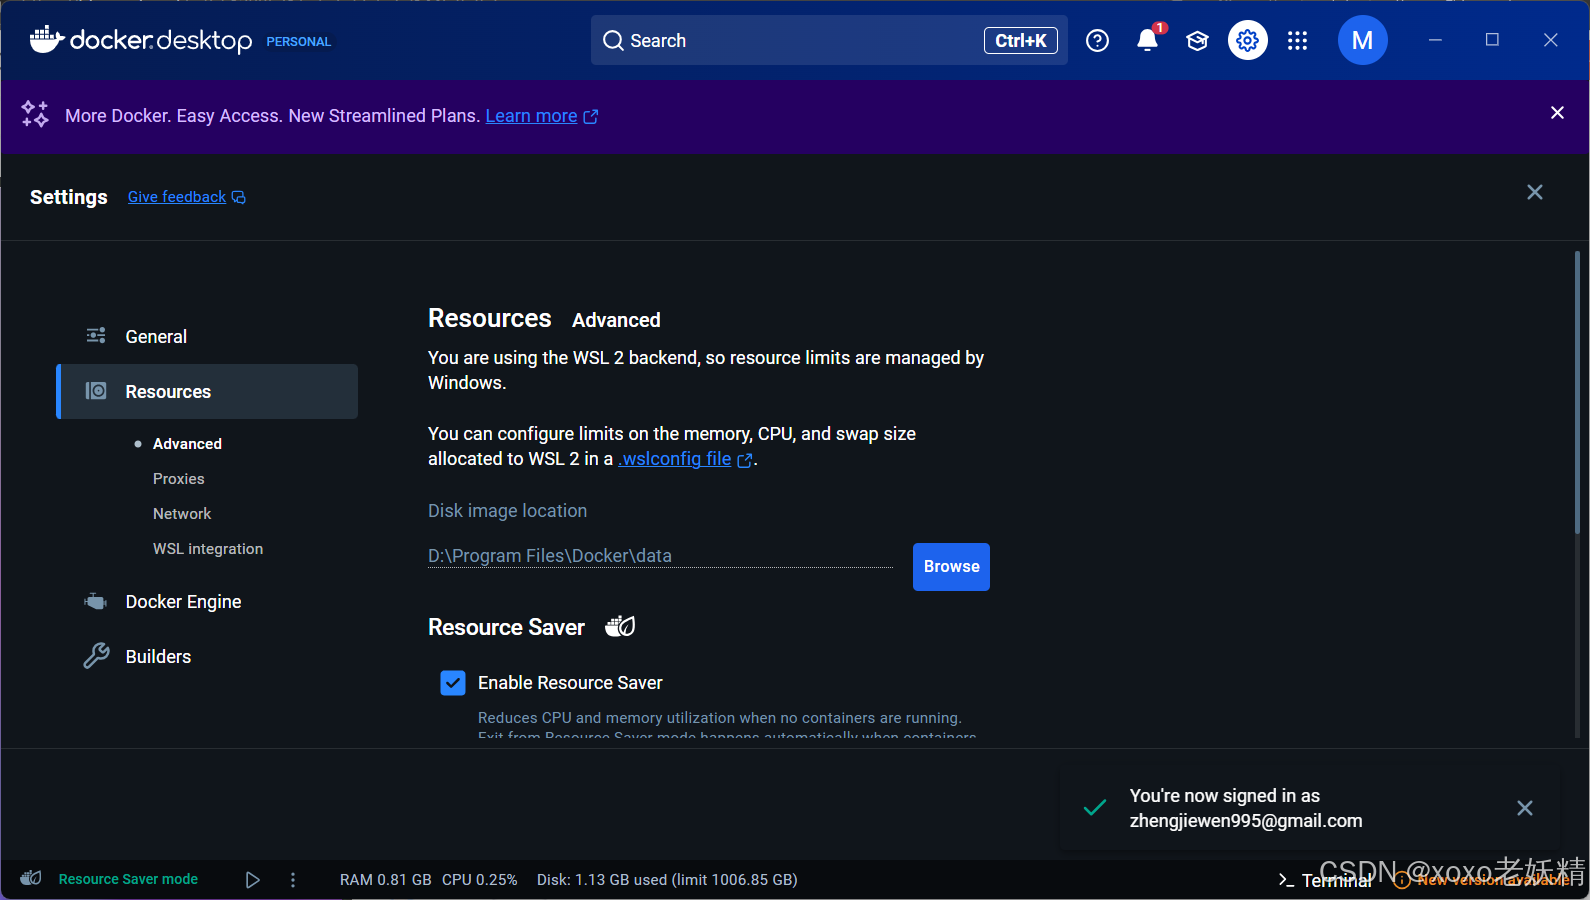Click the Learn more link

coord(531,116)
